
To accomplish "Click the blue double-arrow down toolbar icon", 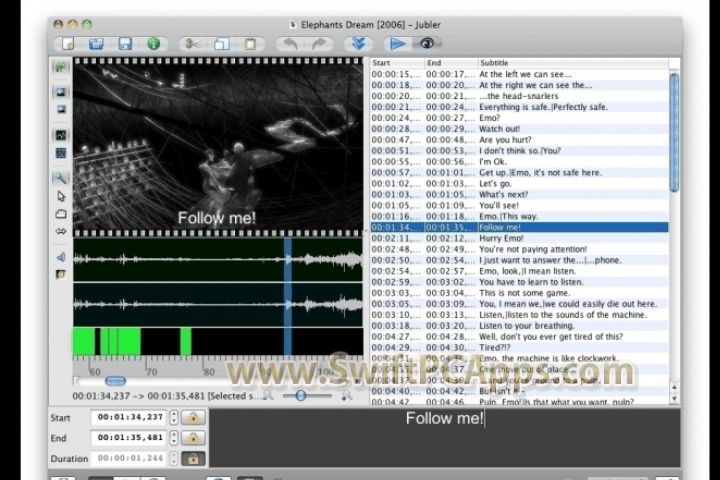I will click(x=358, y=44).
